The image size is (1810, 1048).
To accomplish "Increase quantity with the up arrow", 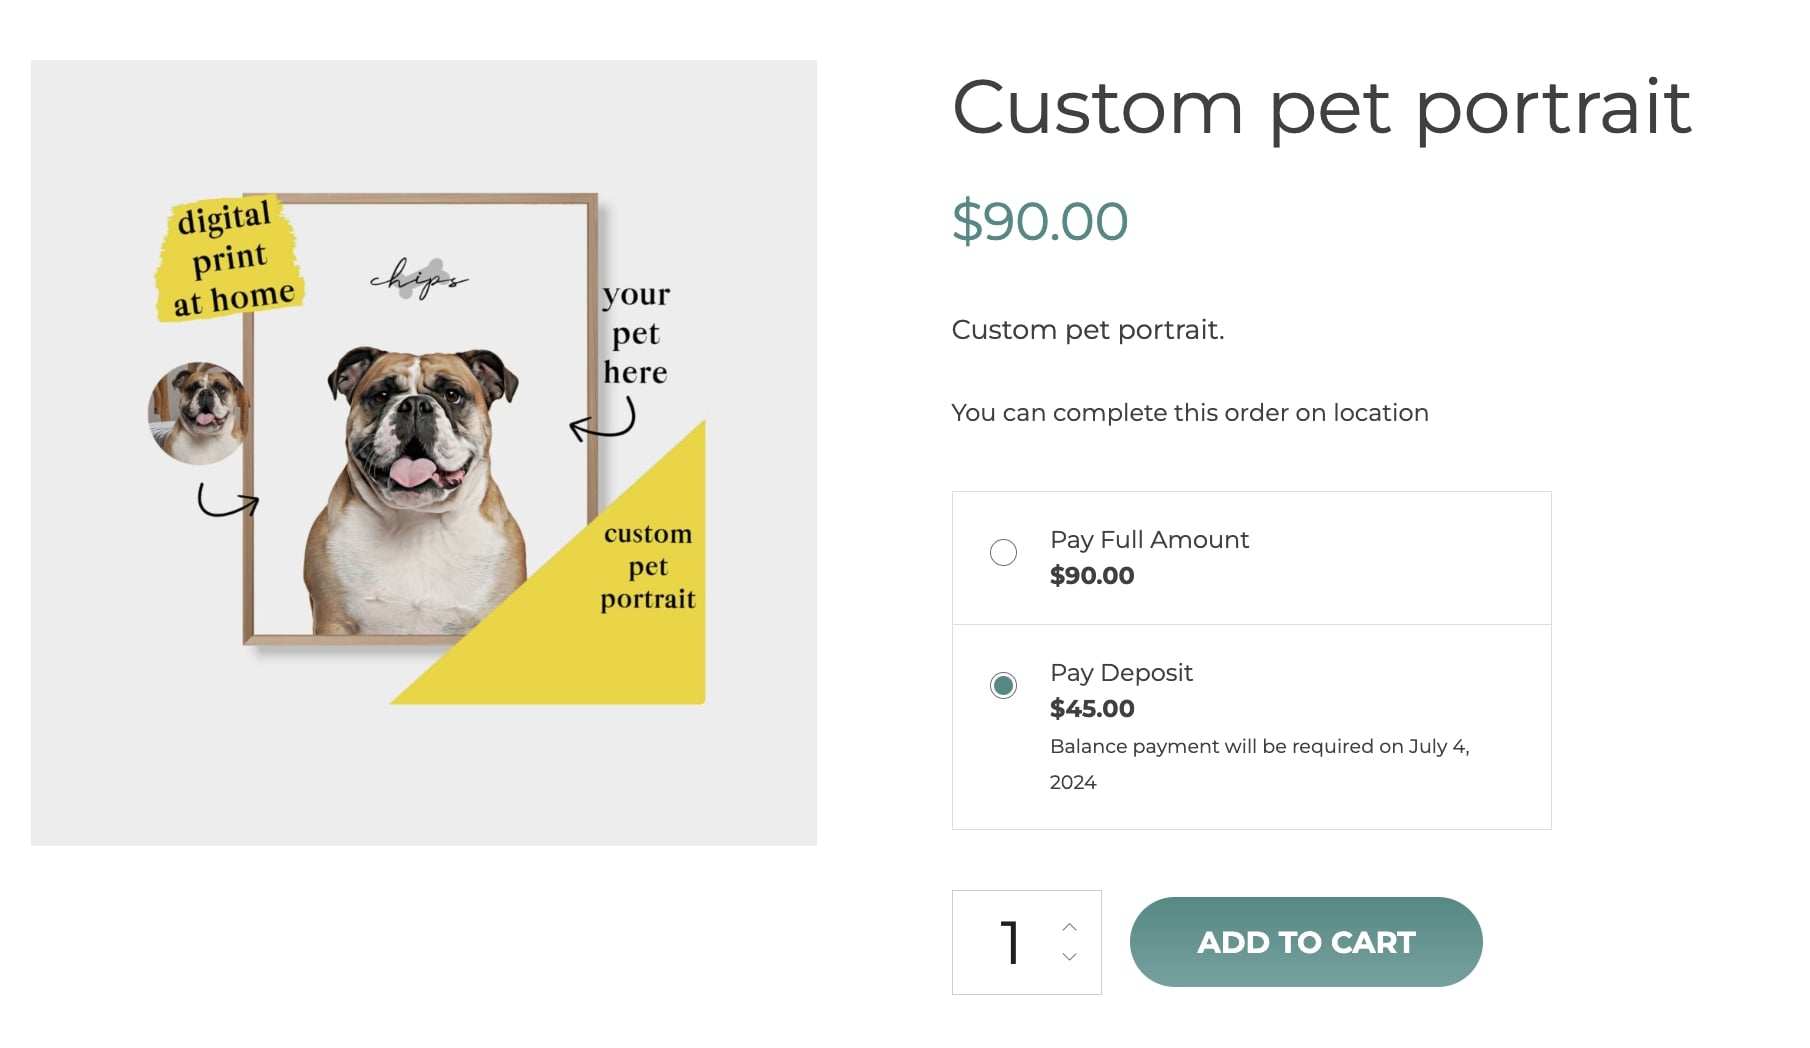I will coord(1069,927).
